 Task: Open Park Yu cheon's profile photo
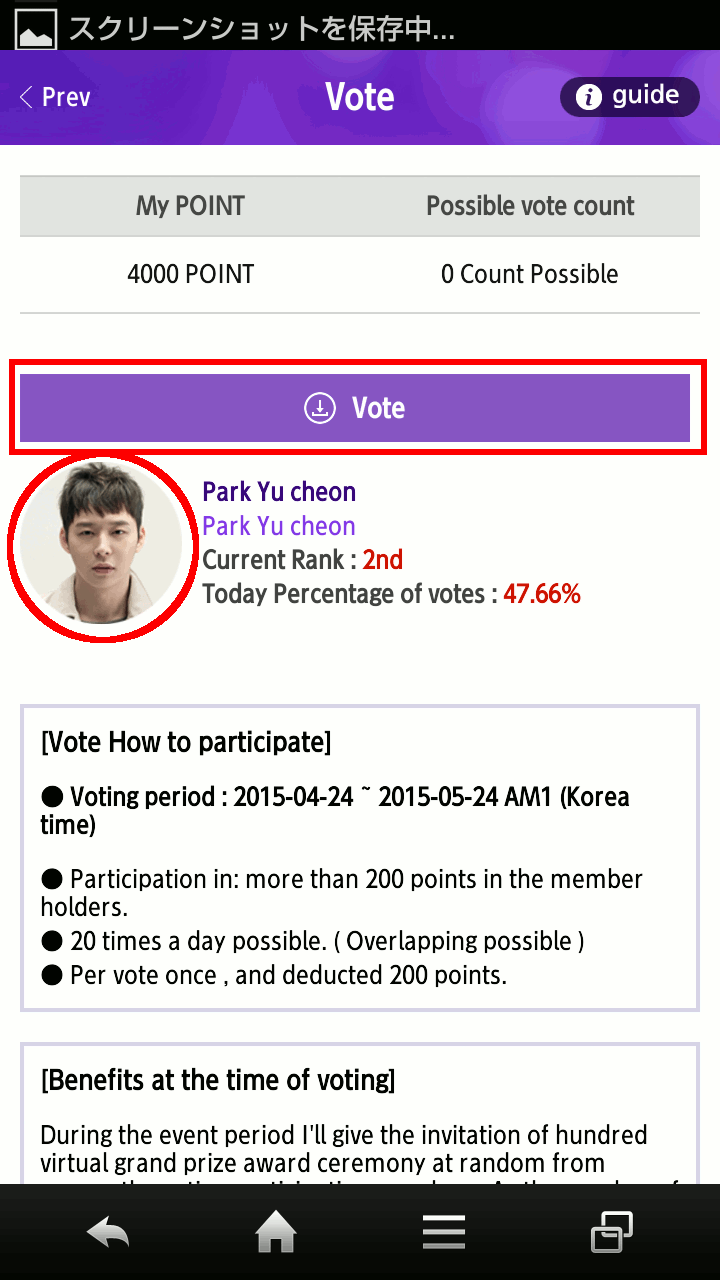pyautogui.click(x=100, y=546)
